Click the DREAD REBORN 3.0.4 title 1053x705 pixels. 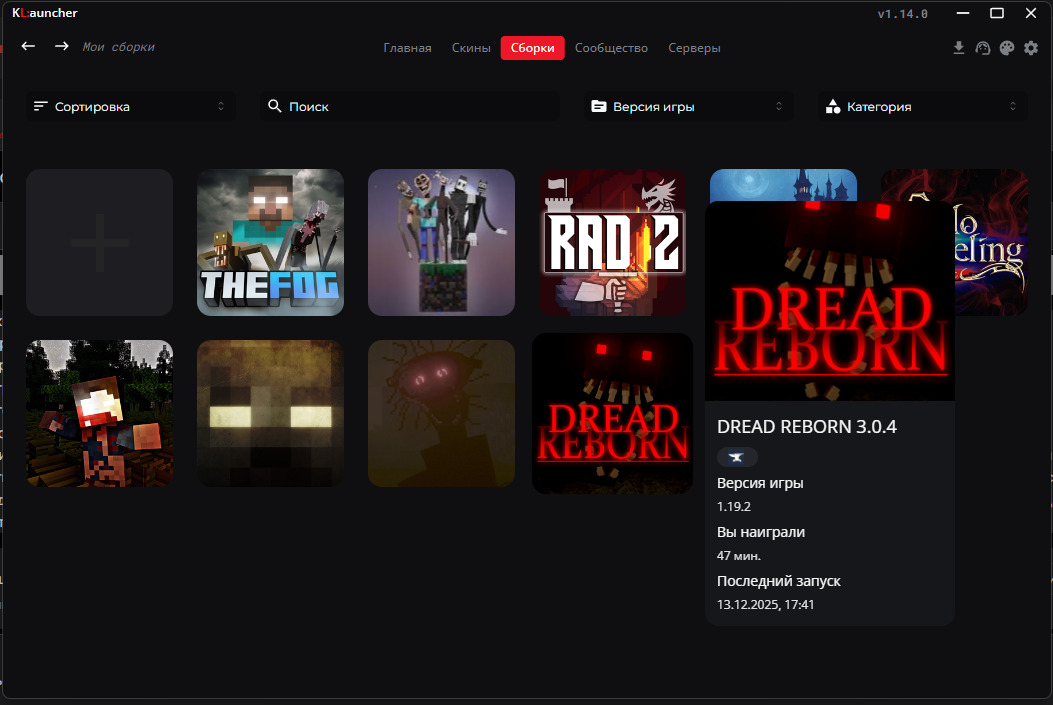(807, 427)
